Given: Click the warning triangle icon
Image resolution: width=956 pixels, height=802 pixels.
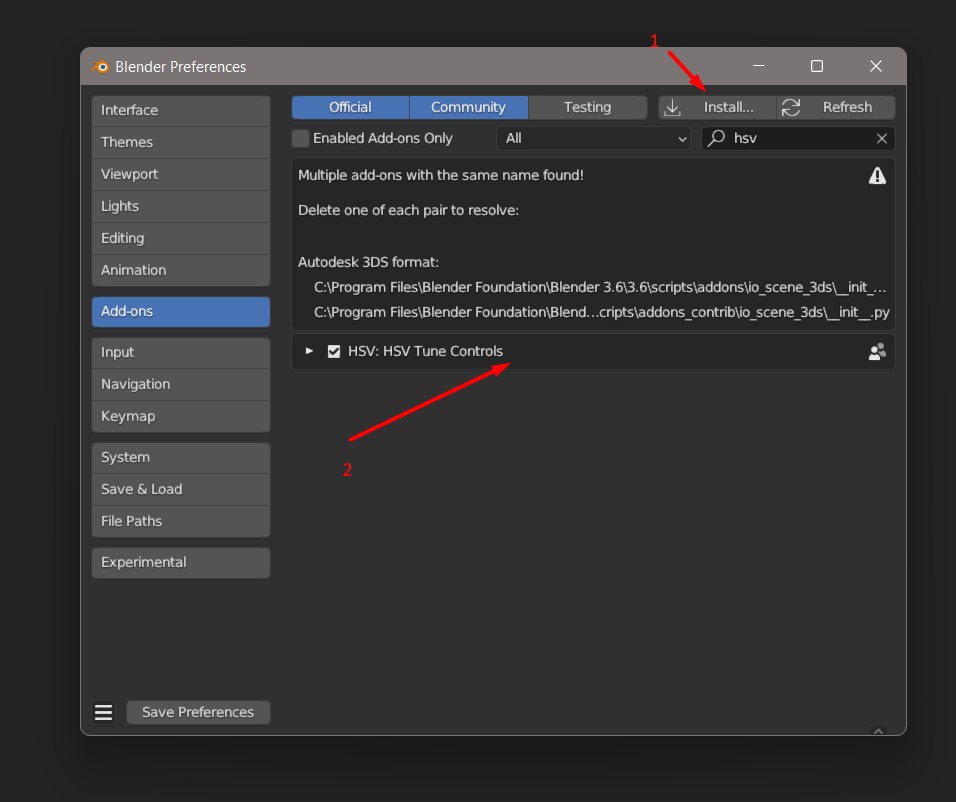Looking at the screenshot, I should point(877,176).
